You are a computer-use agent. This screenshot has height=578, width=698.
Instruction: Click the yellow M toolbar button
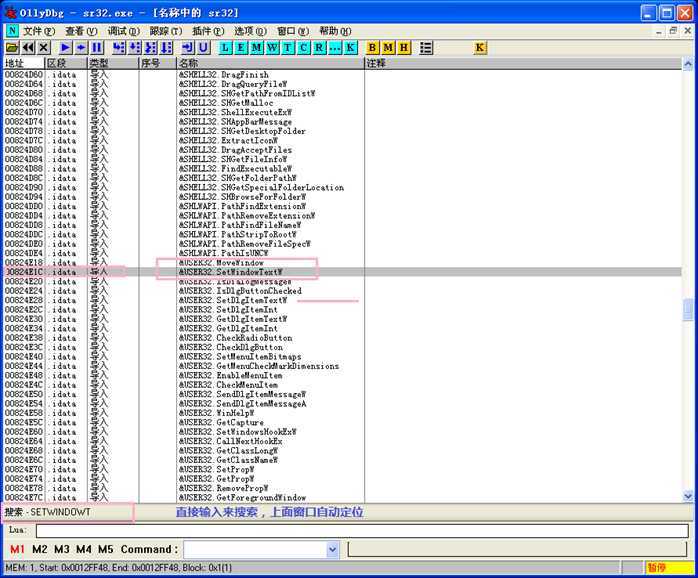[x=388, y=47]
